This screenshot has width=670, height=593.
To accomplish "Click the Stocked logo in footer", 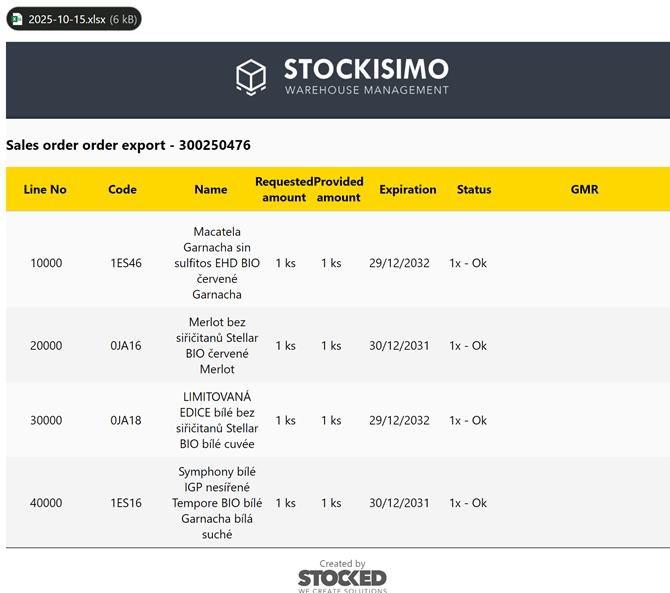I will pyautogui.click(x=342, y=579).
